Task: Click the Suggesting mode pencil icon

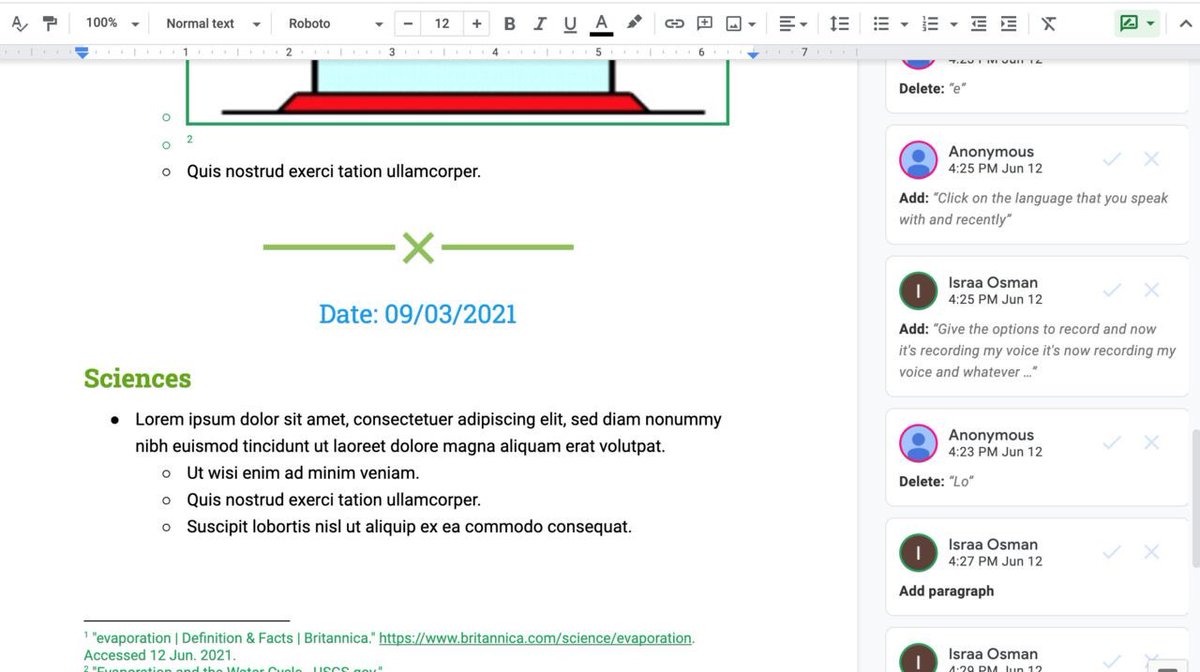Action: coord(1130,23)
